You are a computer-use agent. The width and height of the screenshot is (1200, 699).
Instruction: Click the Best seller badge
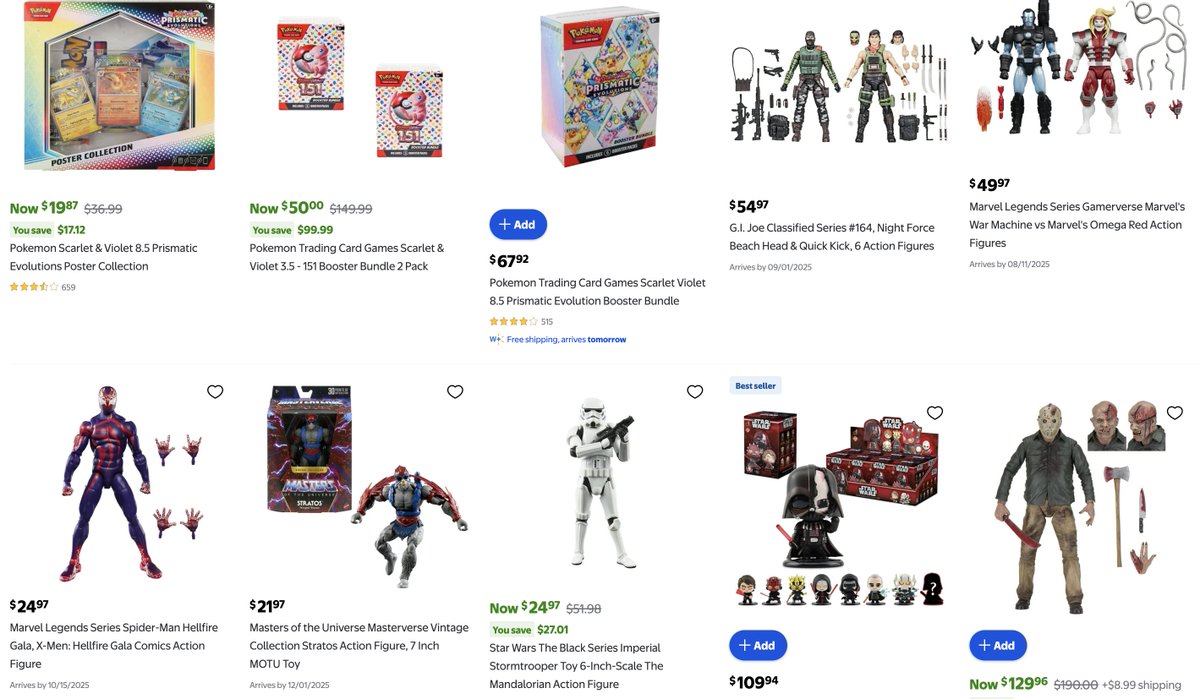[x=756, y=385]
